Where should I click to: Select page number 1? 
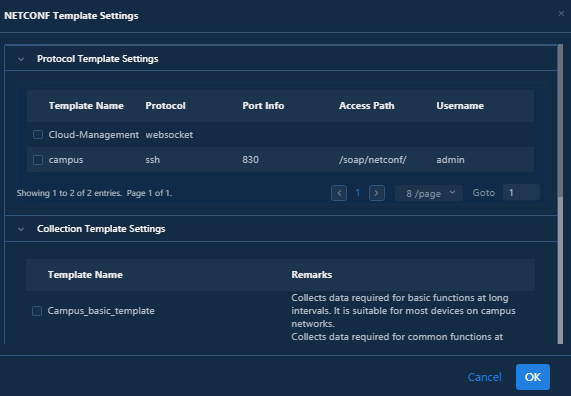click(358, 193)
